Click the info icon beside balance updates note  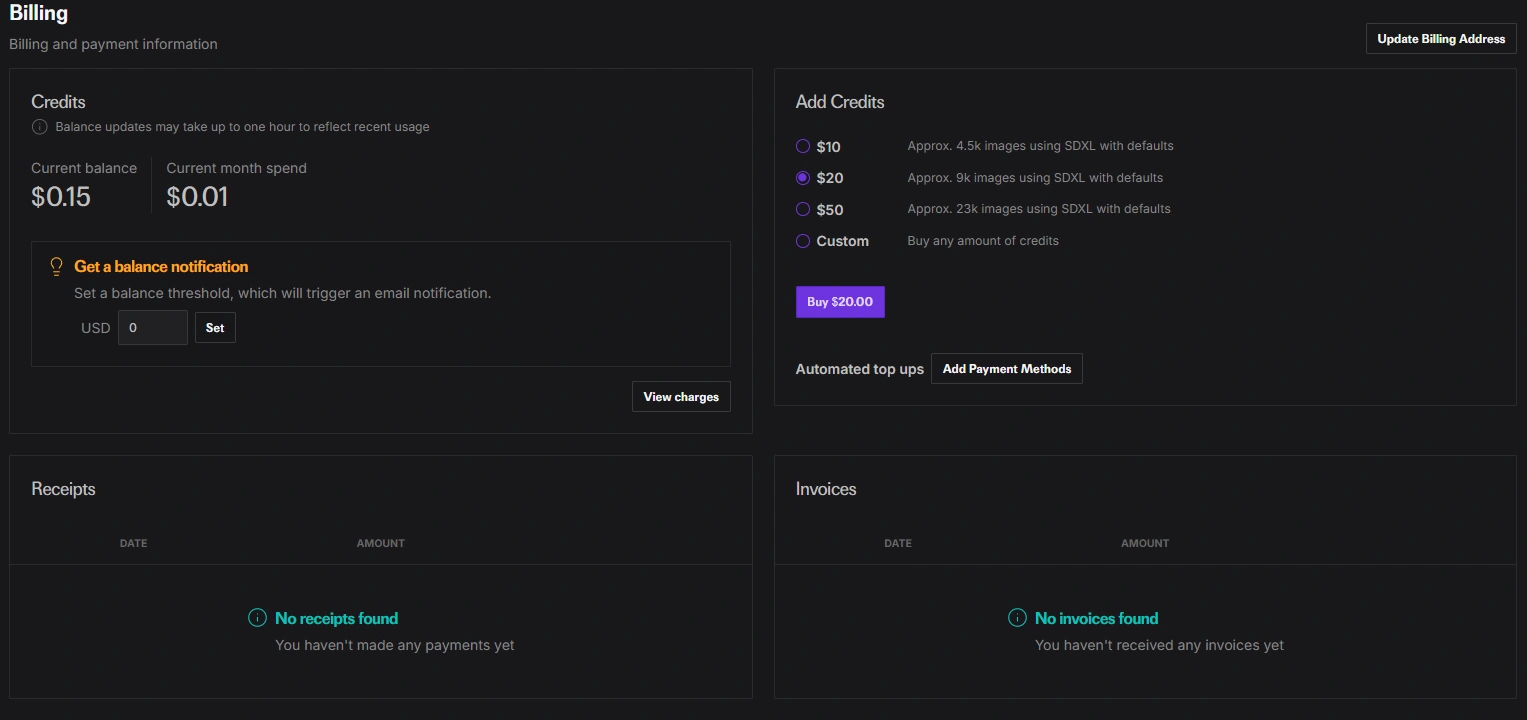39,127
